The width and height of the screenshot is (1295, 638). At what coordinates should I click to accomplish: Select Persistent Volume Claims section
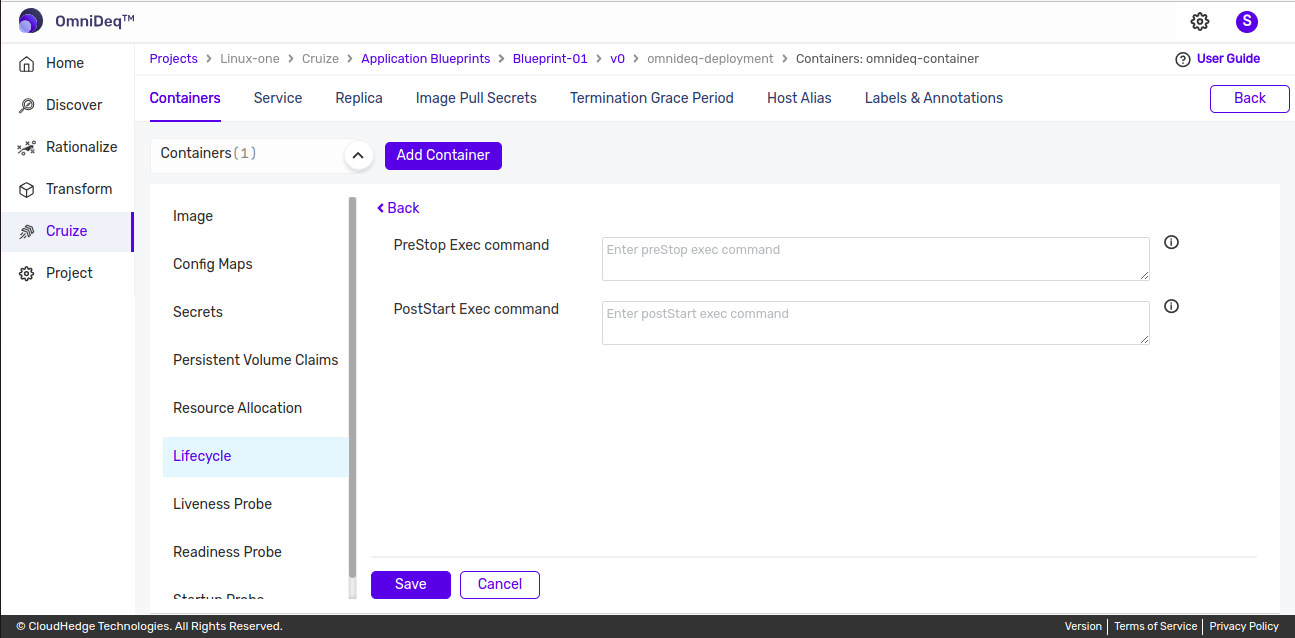click(256, 360)
